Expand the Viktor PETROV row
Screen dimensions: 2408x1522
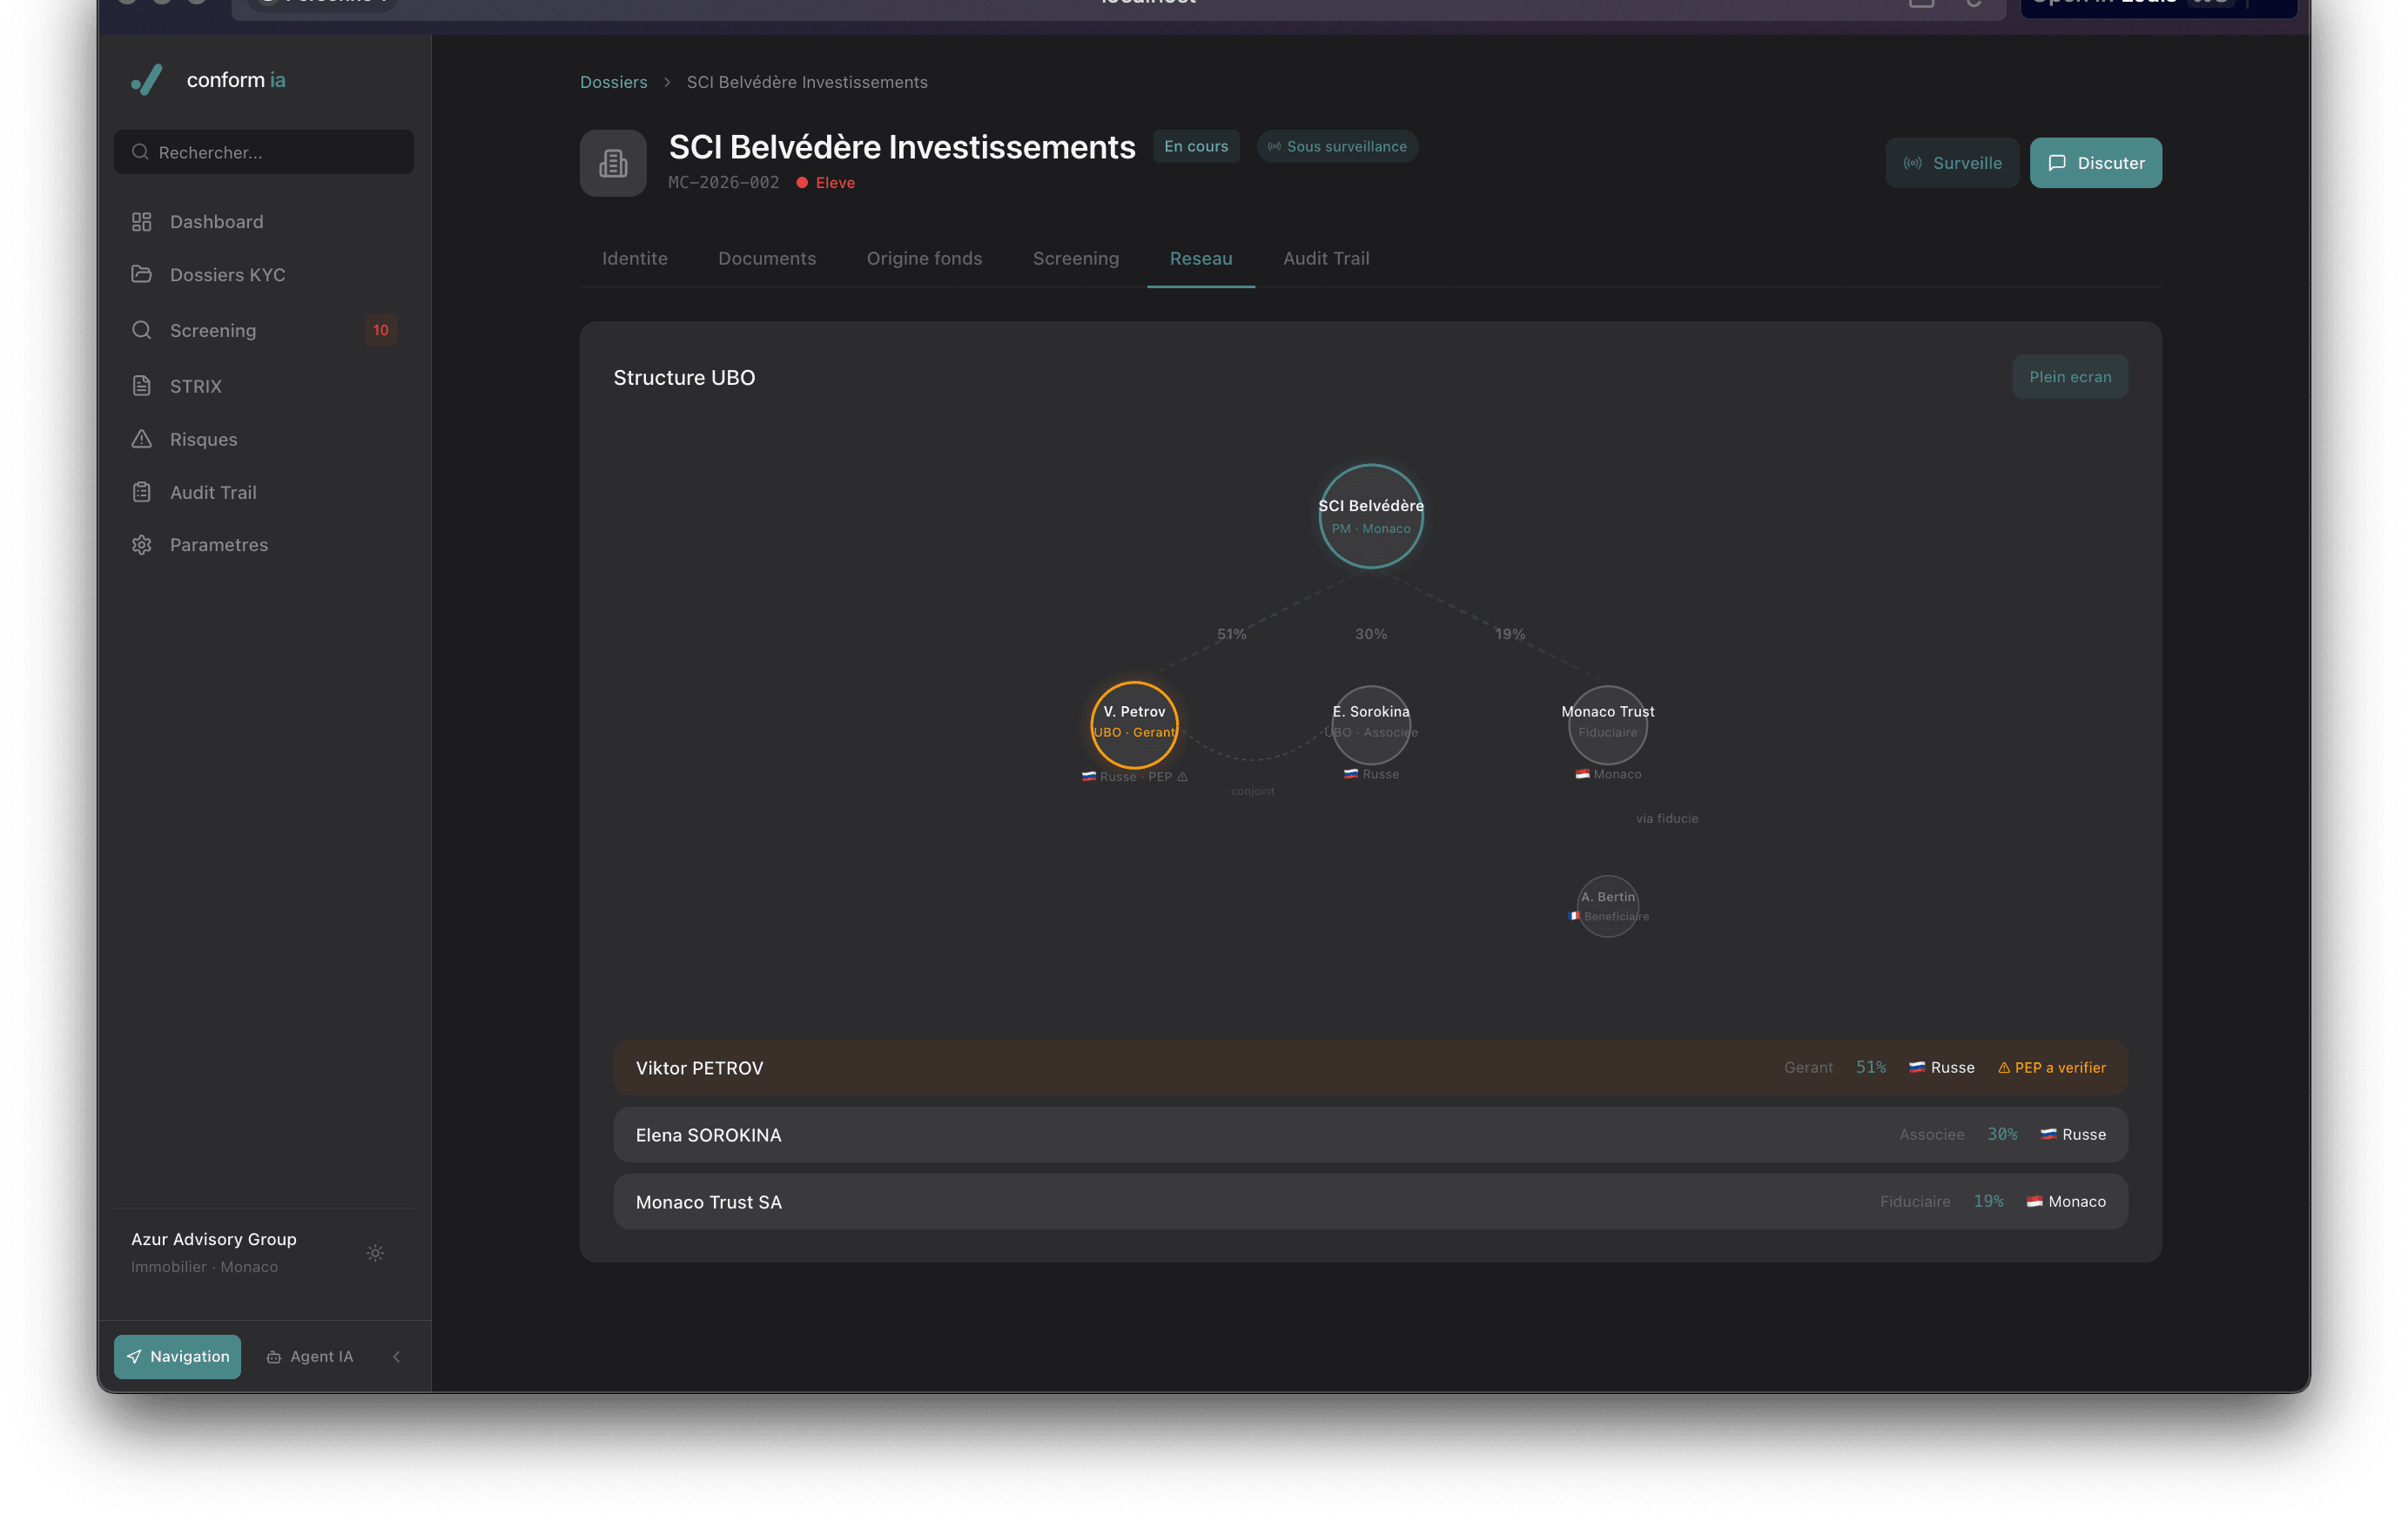coord(1369,1068)
